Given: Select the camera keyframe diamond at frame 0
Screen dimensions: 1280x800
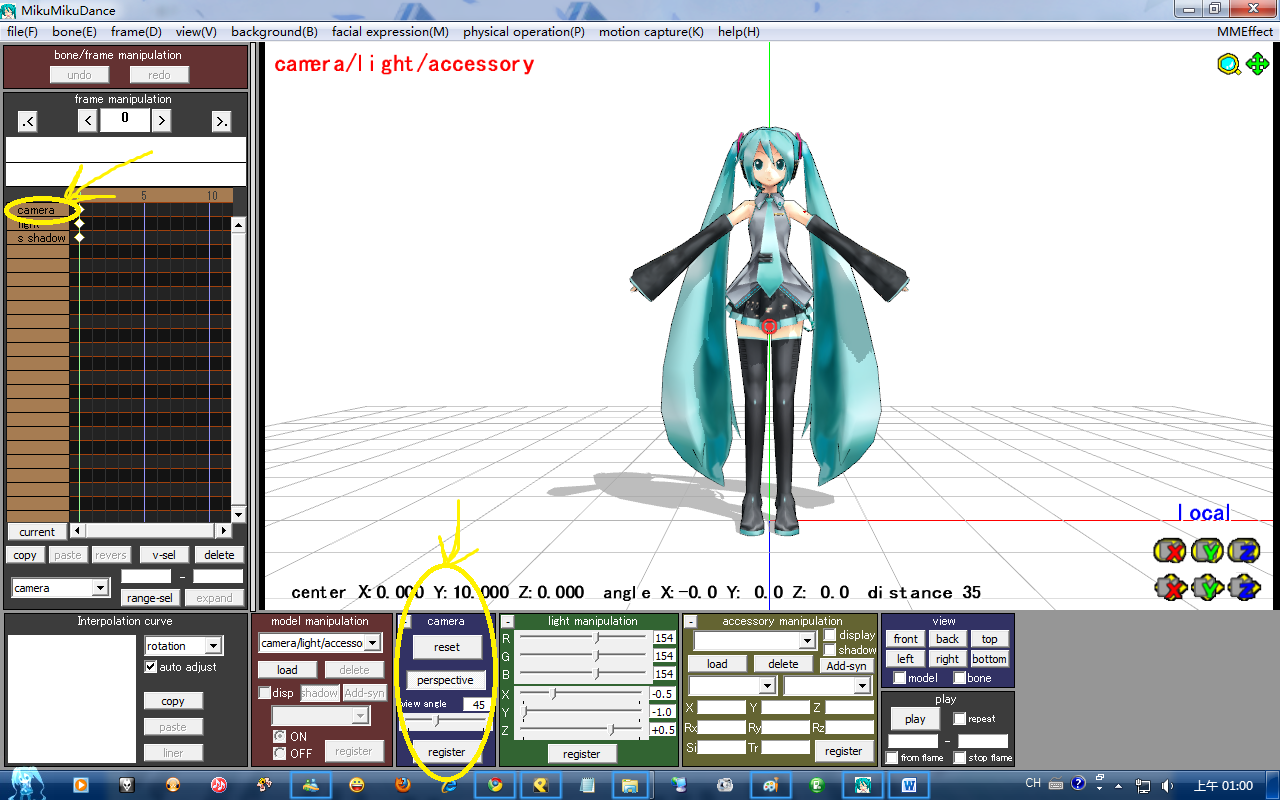Looking at the screenshot, I should click(x=80, y=210).
